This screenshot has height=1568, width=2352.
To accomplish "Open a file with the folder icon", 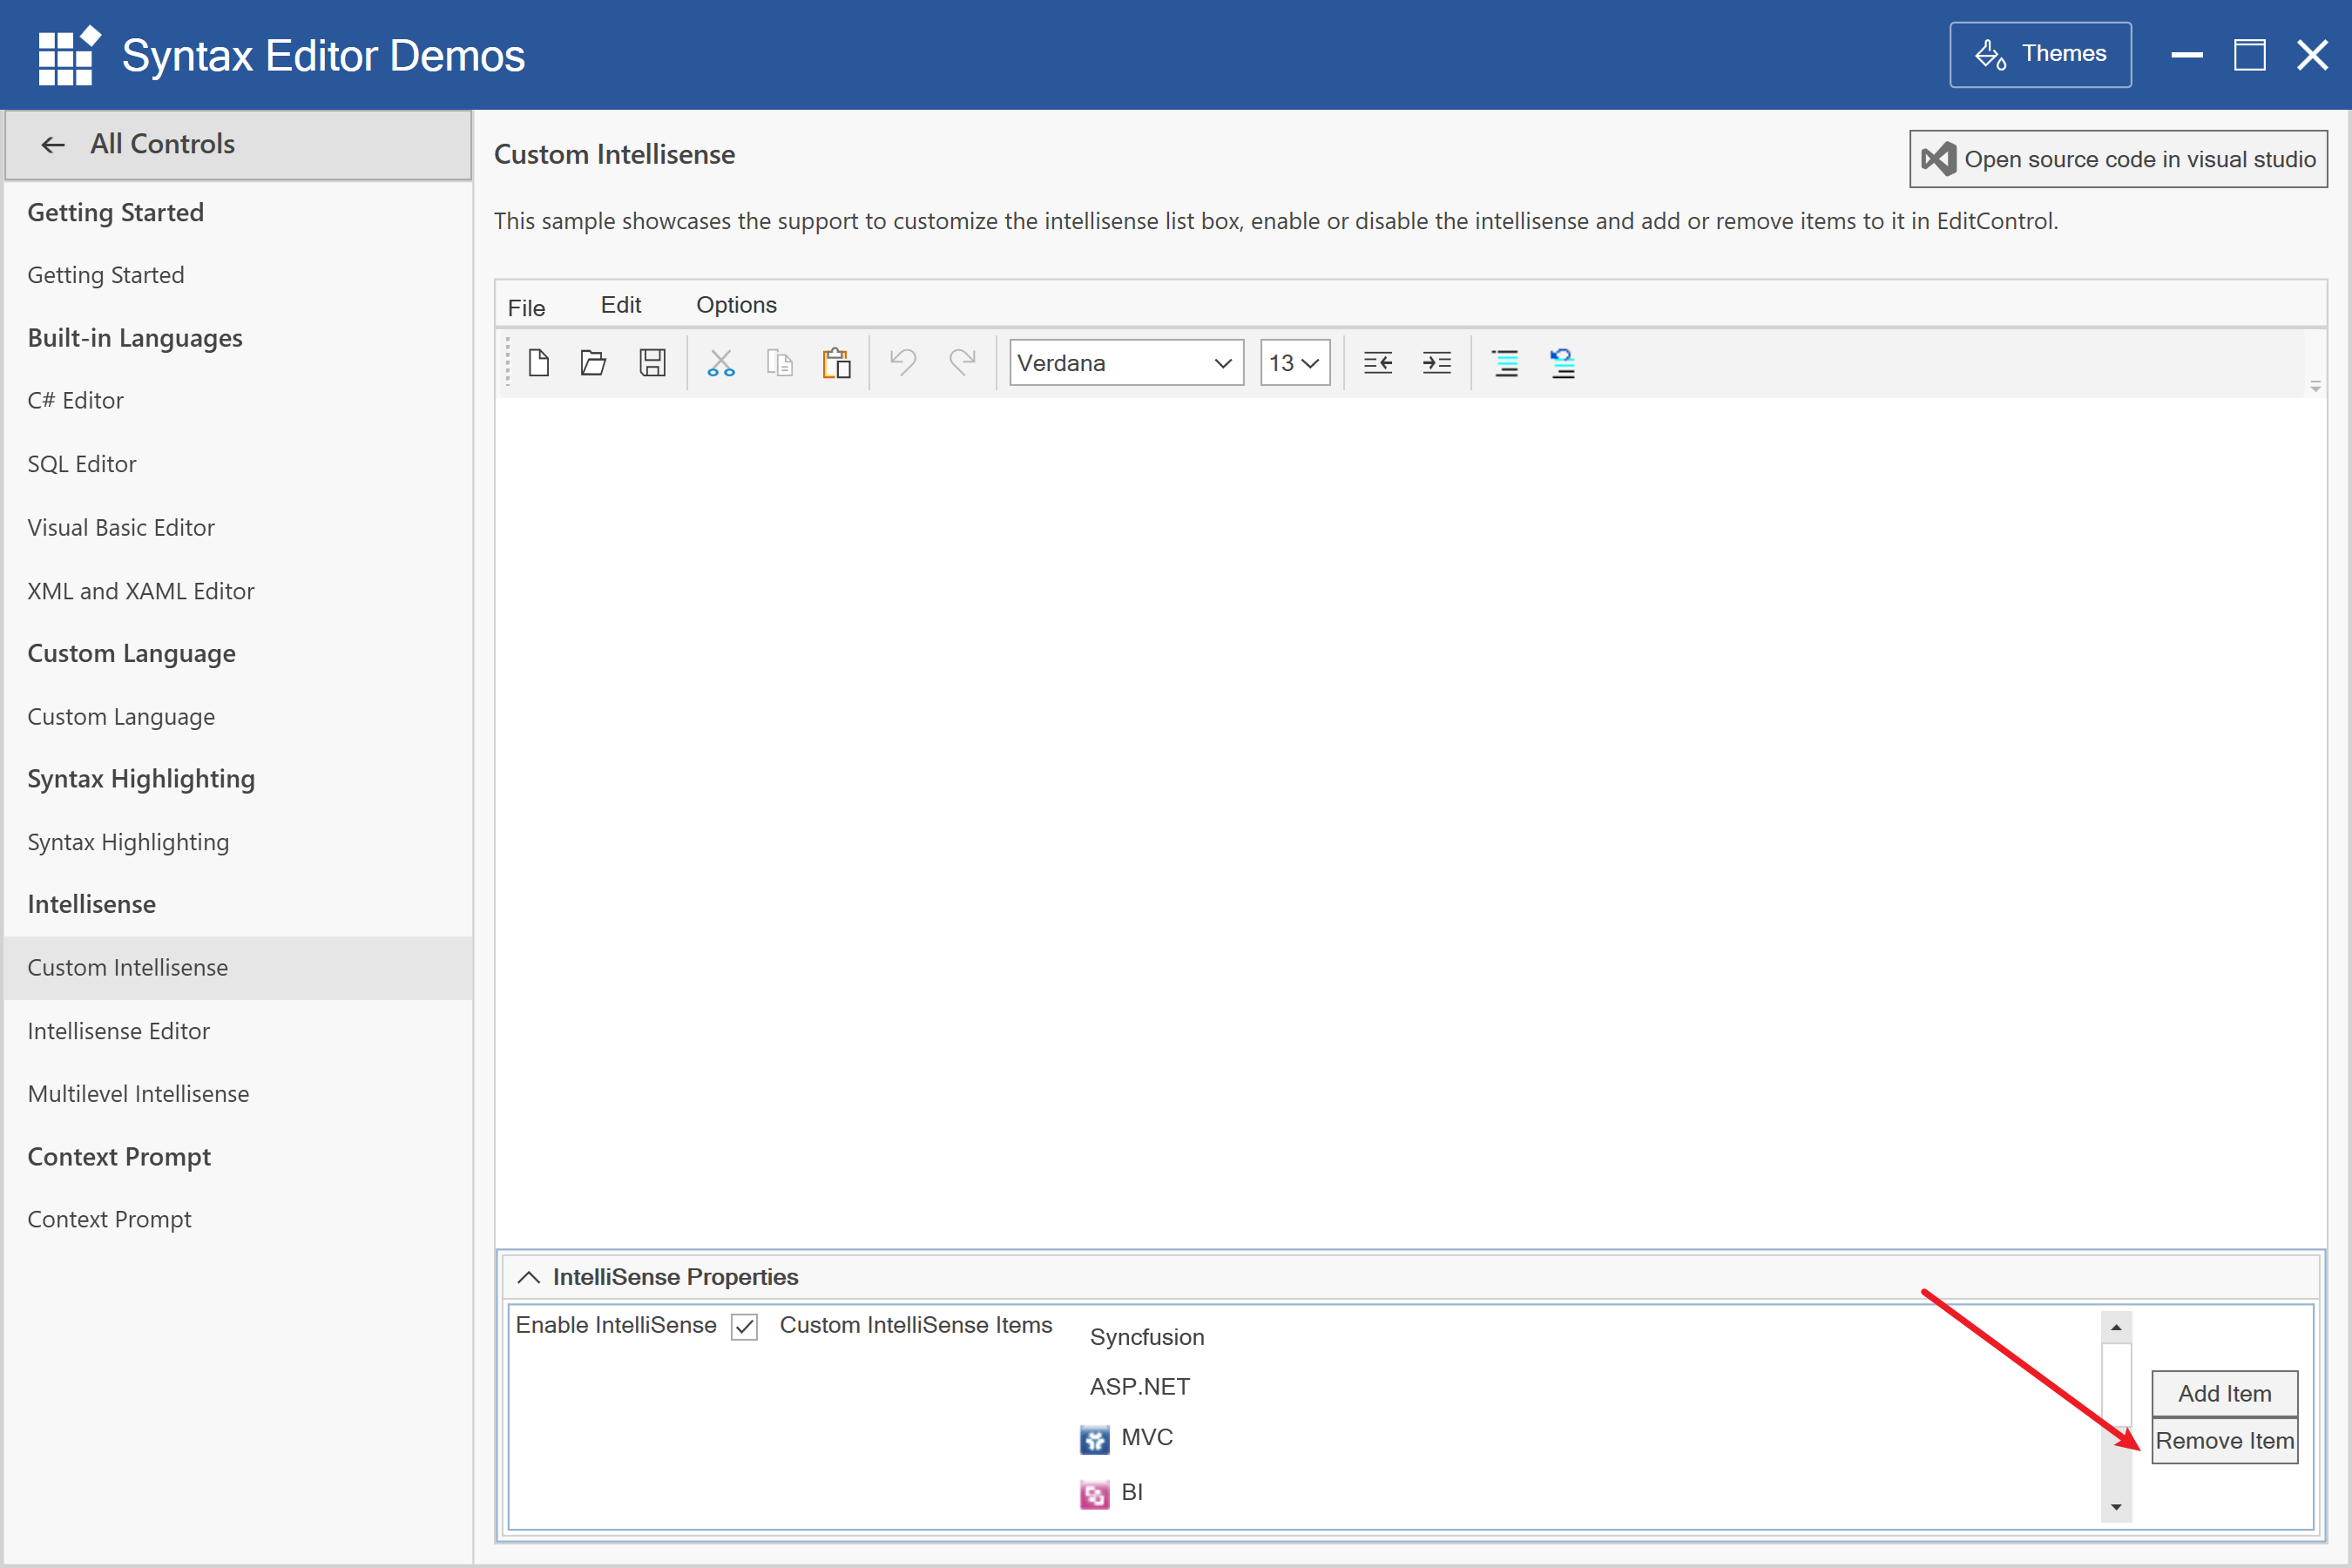I will [593, 363].
